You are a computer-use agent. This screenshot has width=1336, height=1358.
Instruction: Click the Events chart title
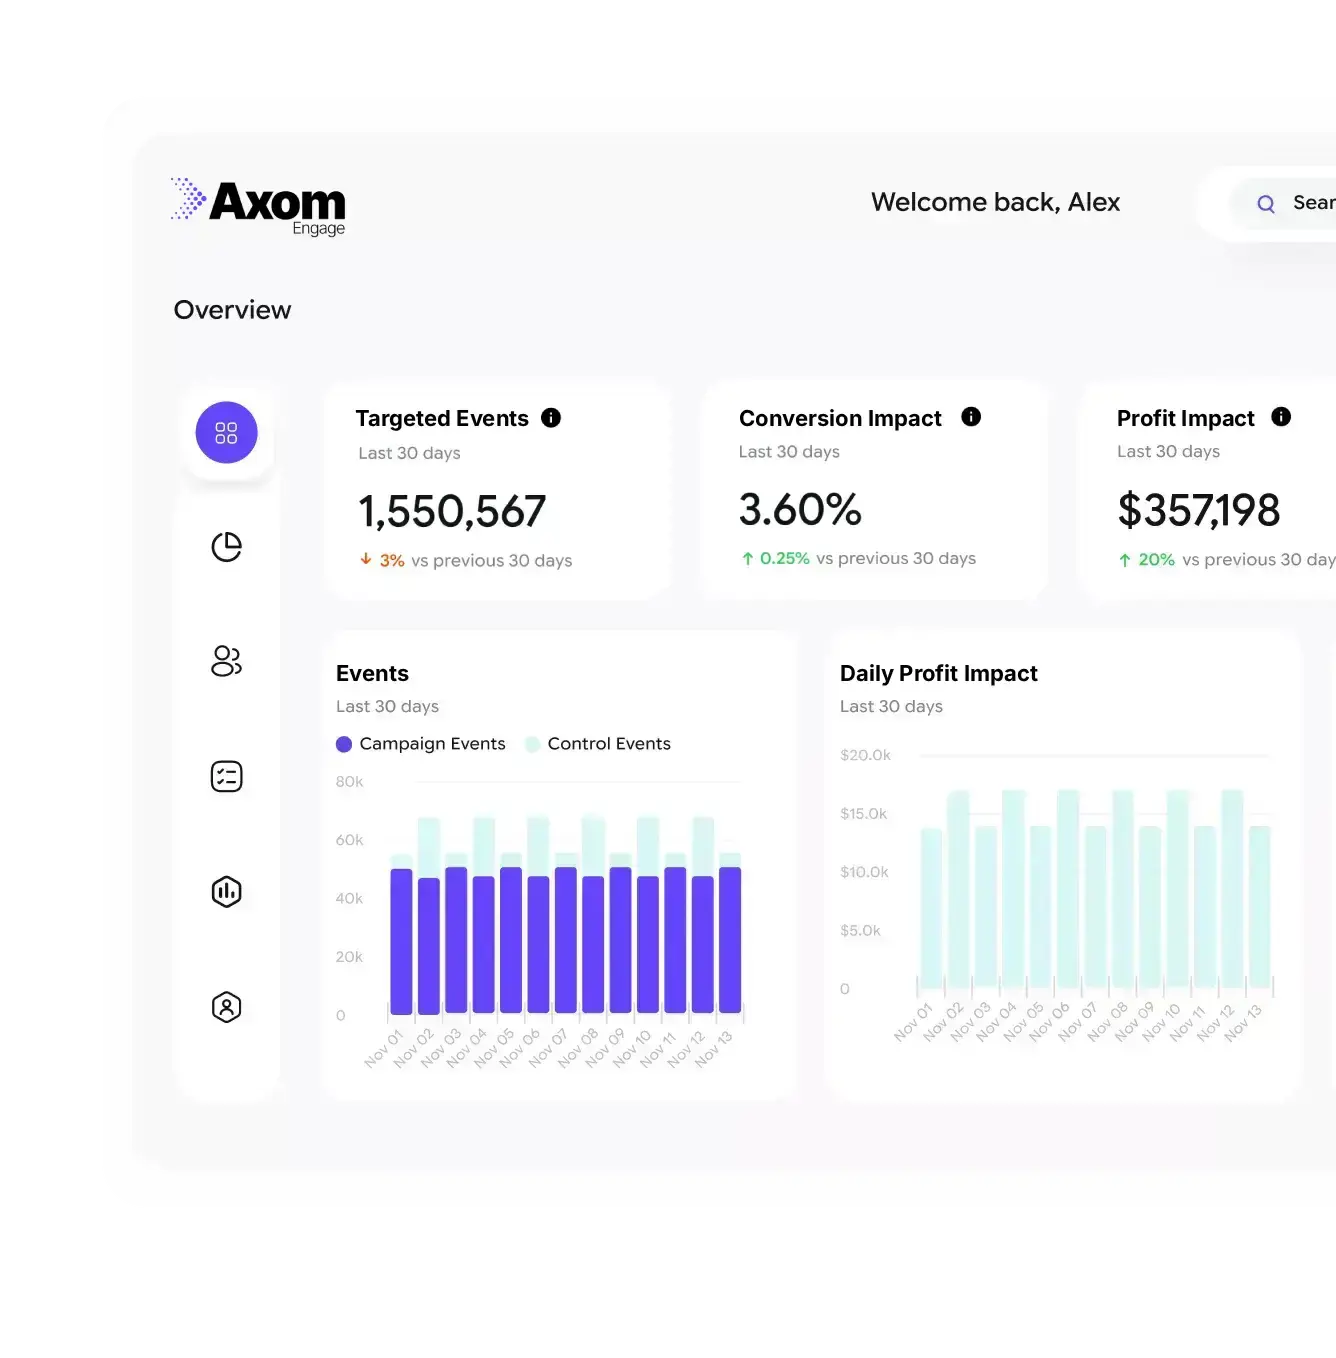tap(372, 673)
